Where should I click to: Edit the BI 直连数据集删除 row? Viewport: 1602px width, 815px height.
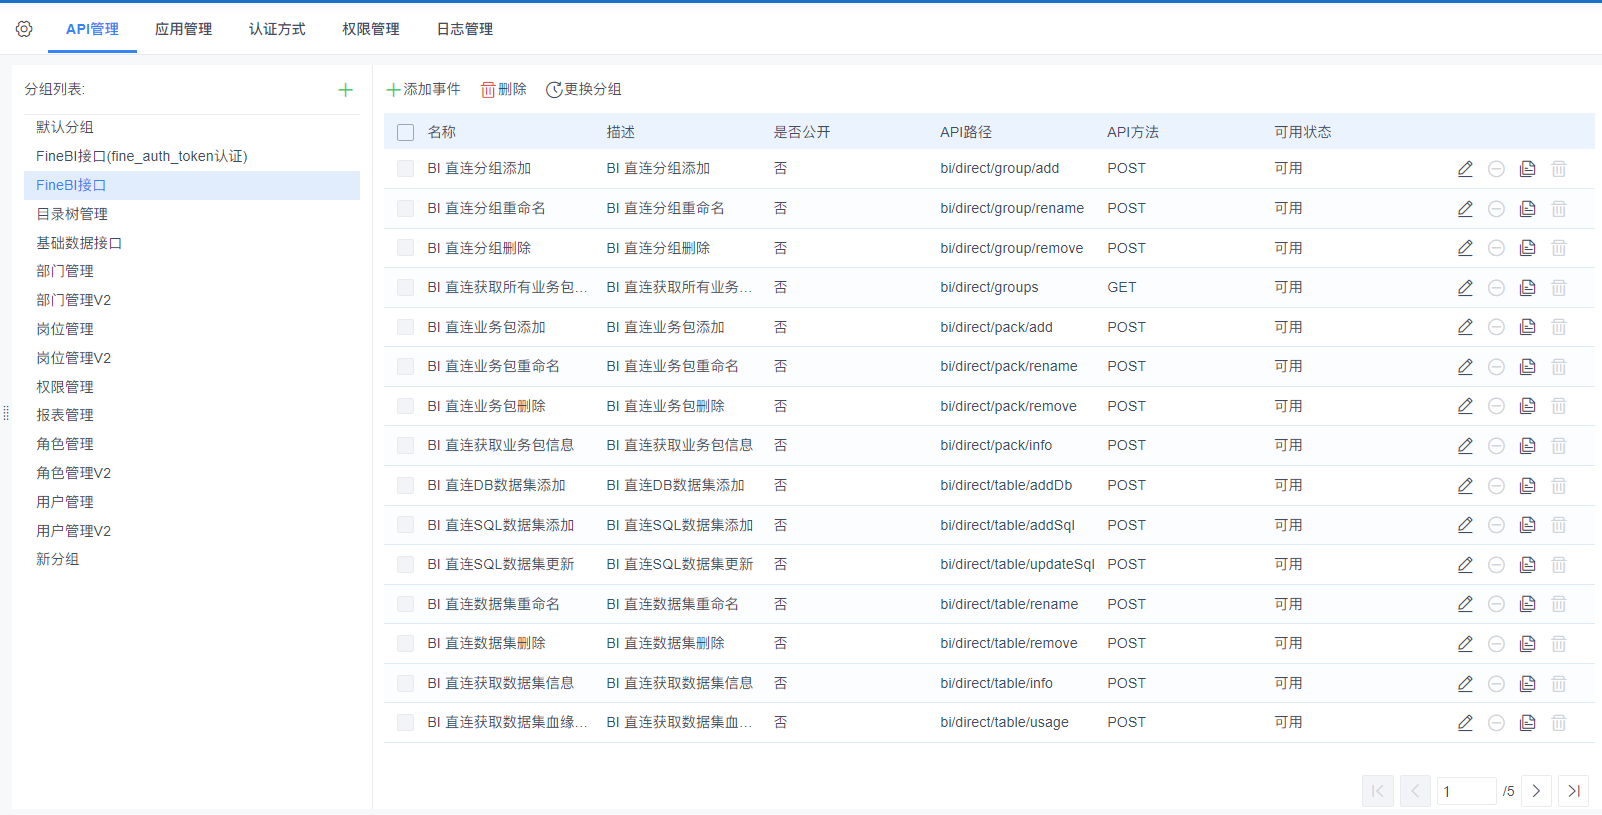tap(1465, 644)
